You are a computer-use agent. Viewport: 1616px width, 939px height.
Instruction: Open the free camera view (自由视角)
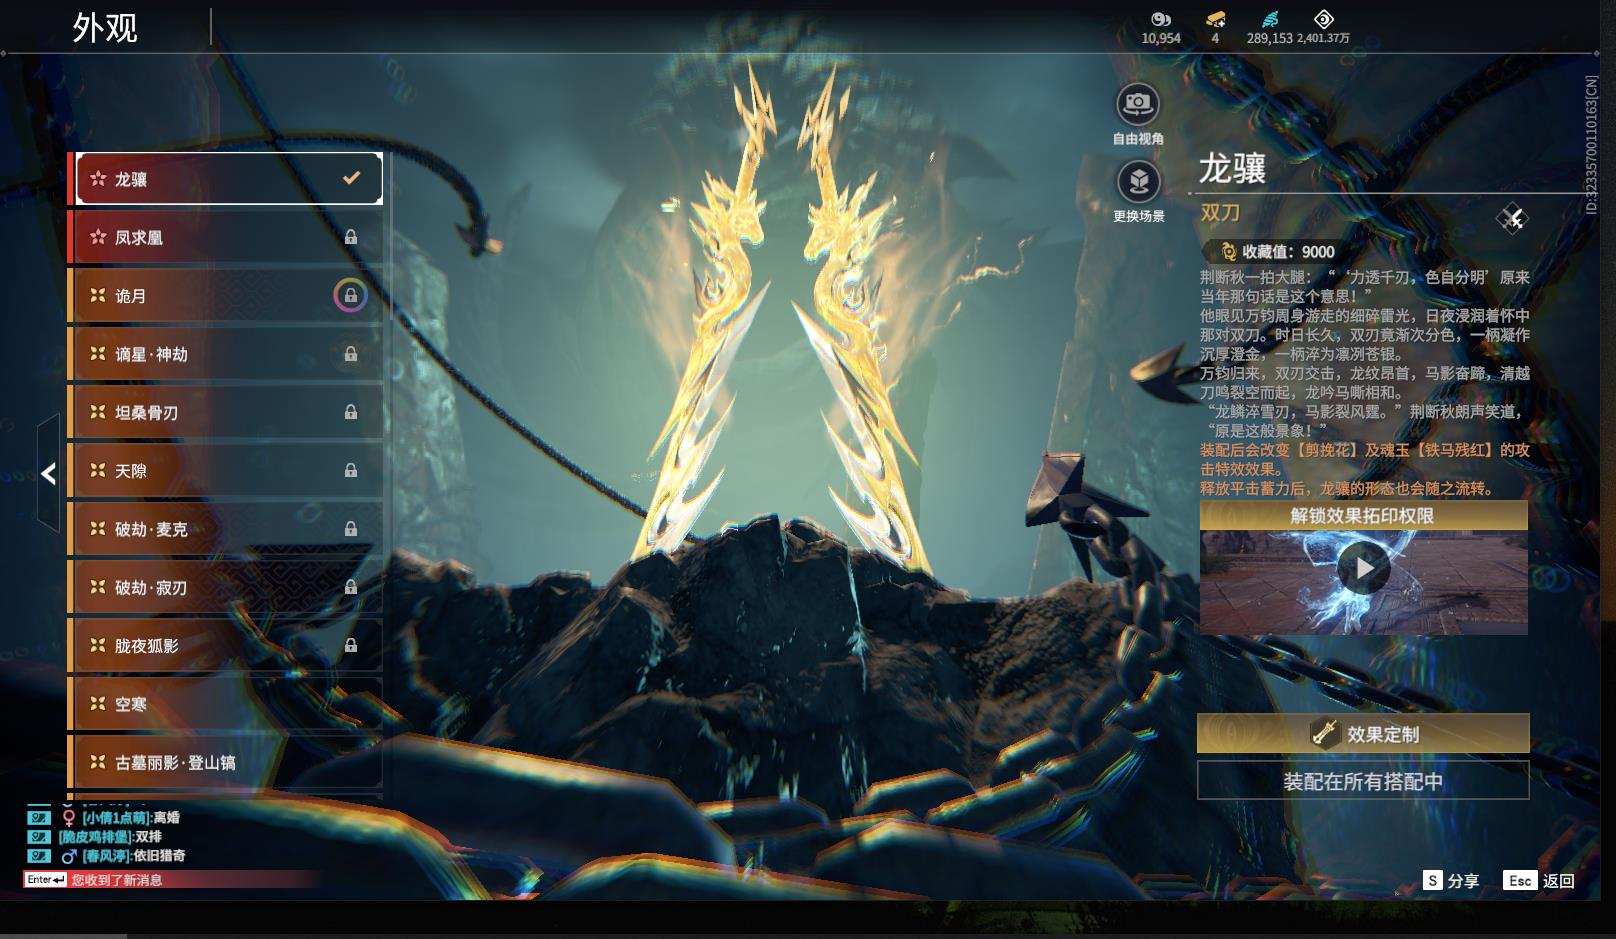pyautogui.click(x=1138, y=104)
